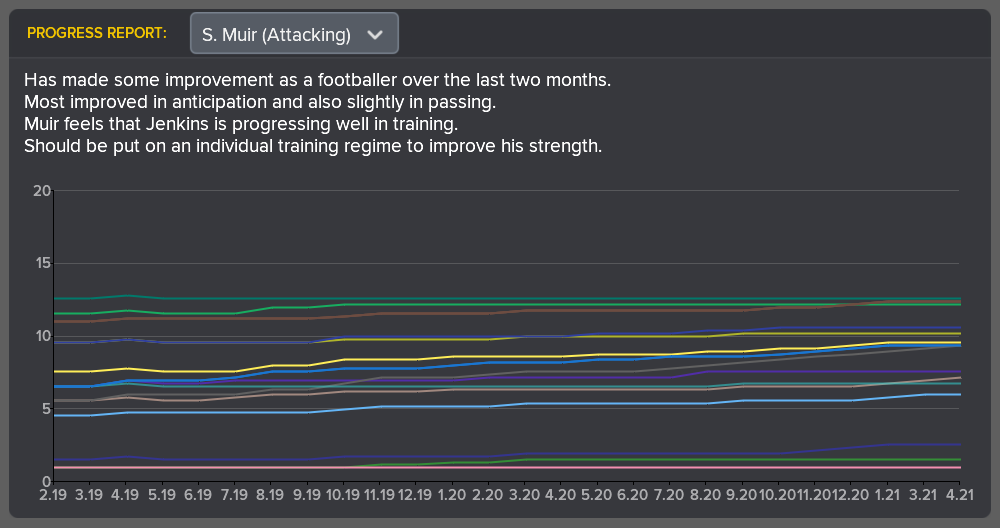The height and width of the screenshot is (528, 1000).
Task: Click the 9.19 month marker on chart
Action: click(x=307, y=495)
